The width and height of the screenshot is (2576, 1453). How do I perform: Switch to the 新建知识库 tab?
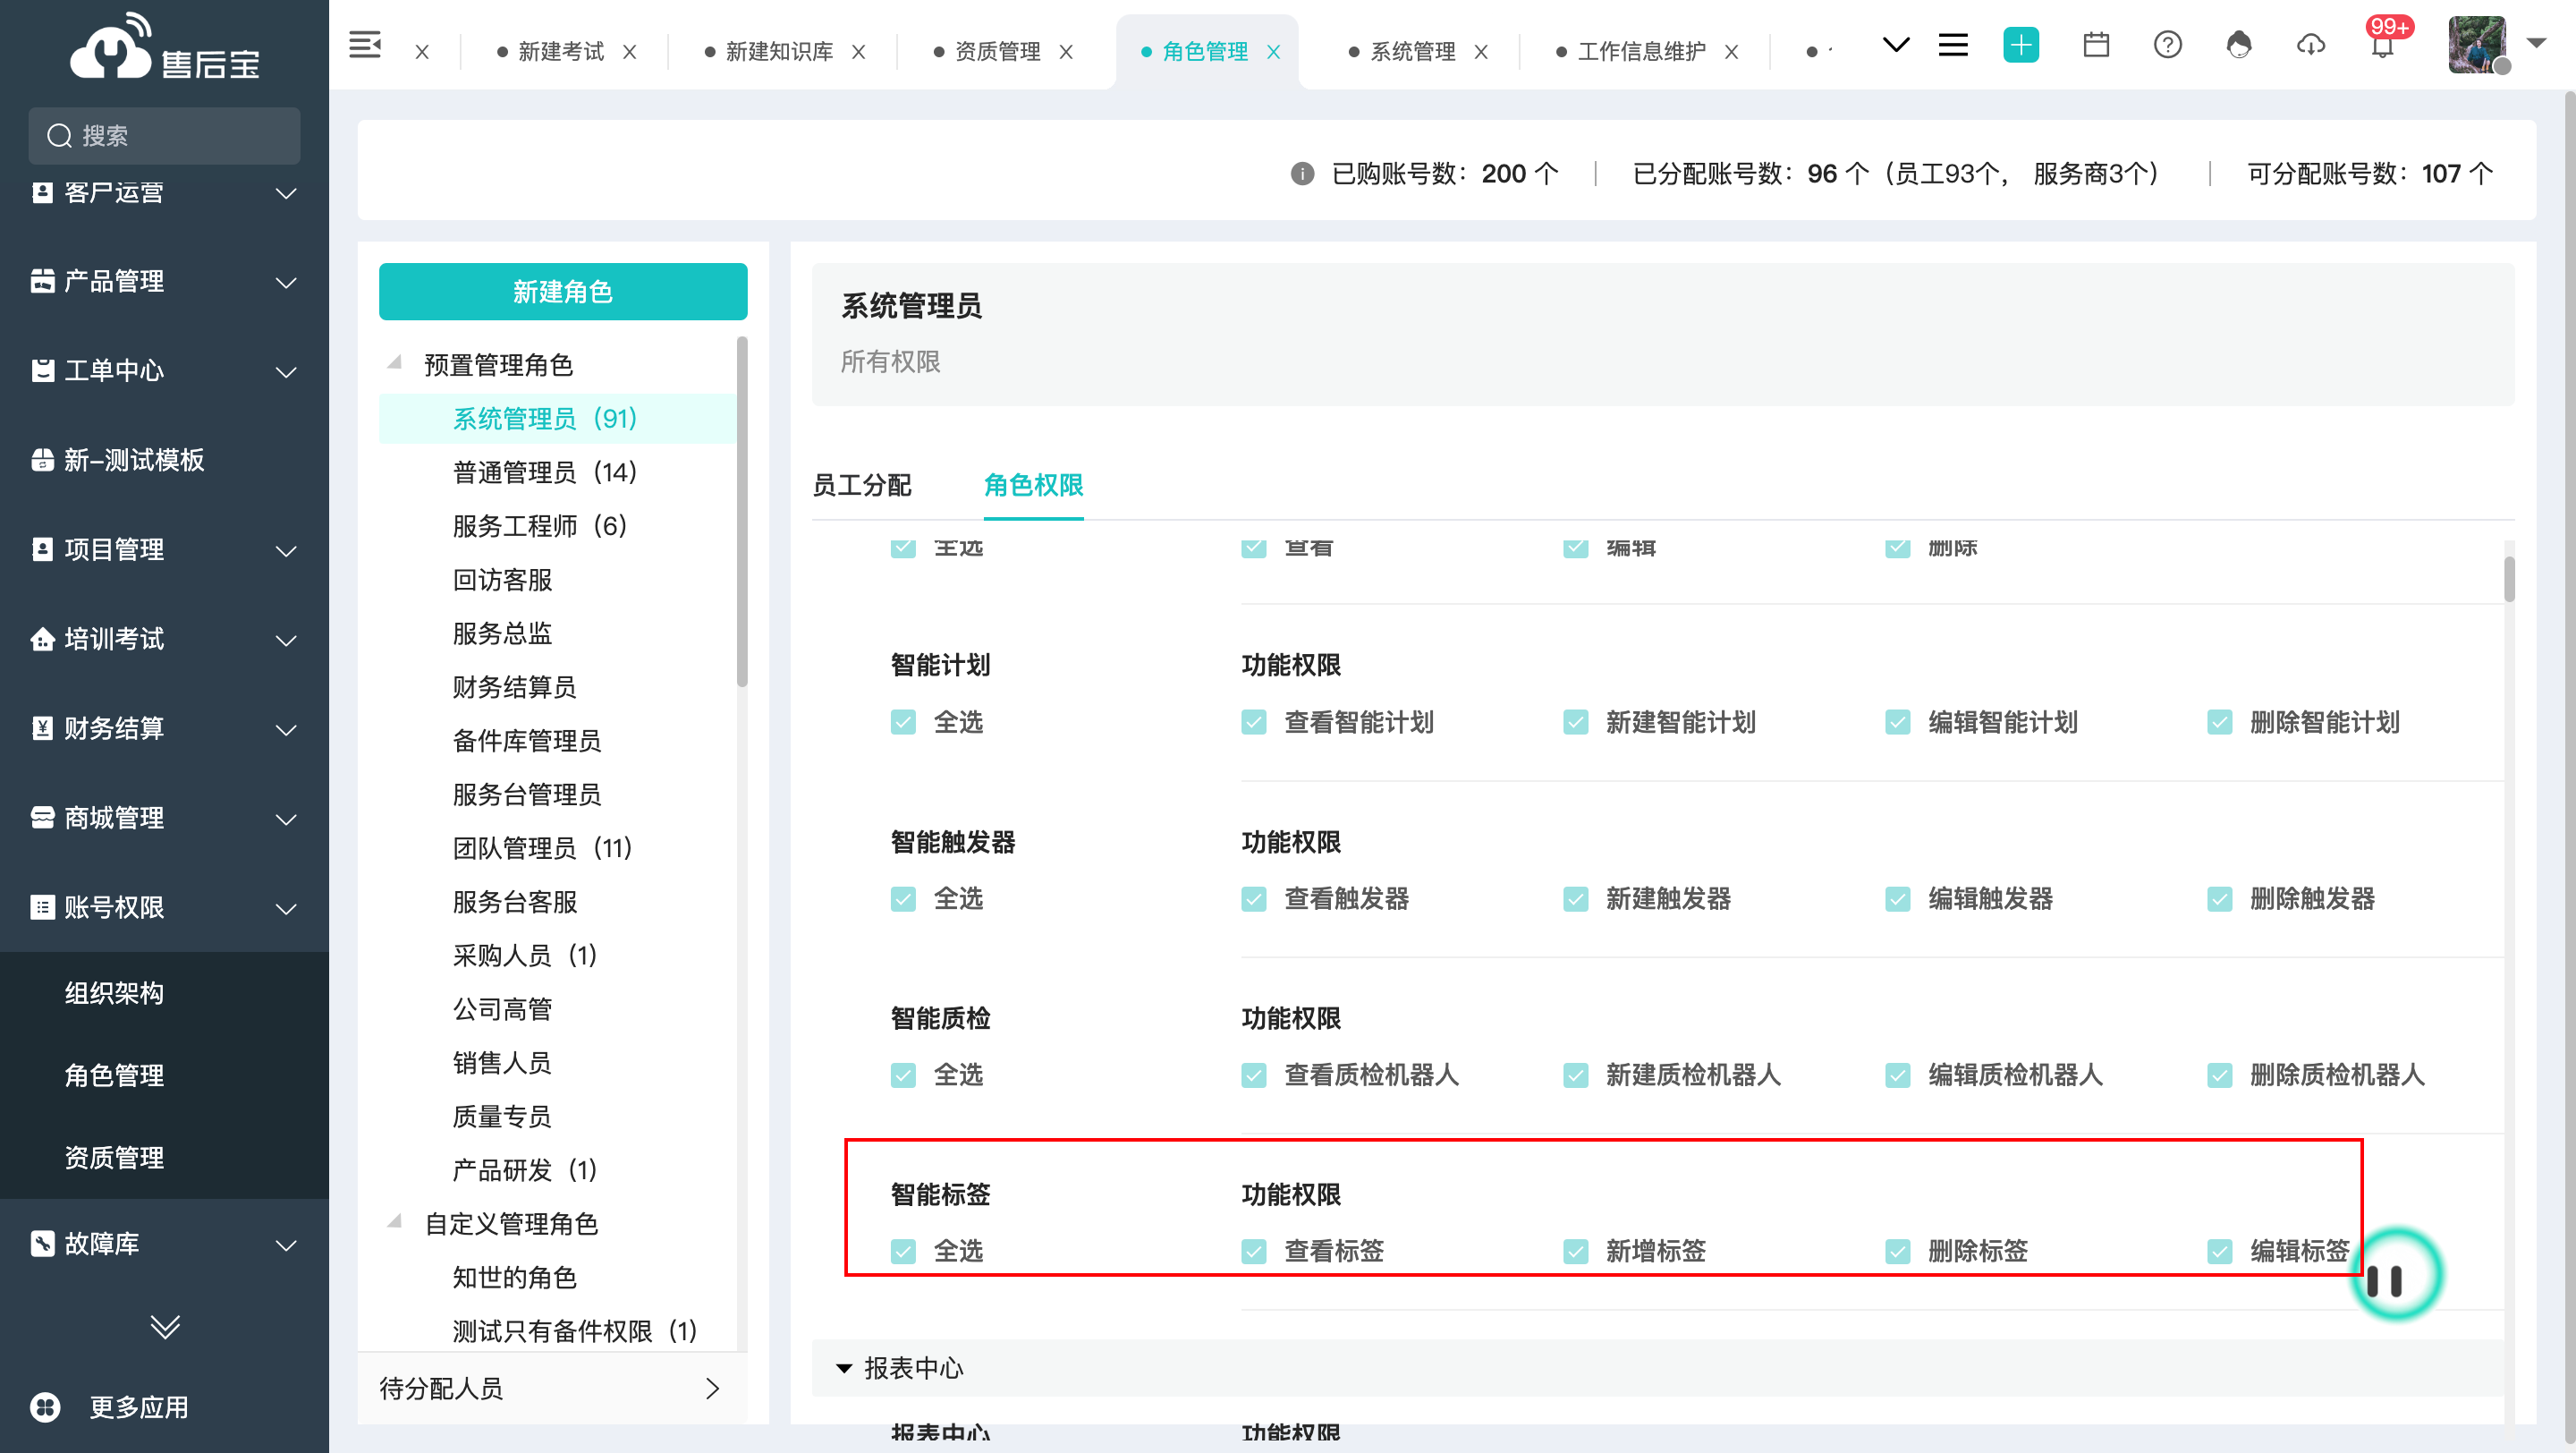click(x=778, y=52)
